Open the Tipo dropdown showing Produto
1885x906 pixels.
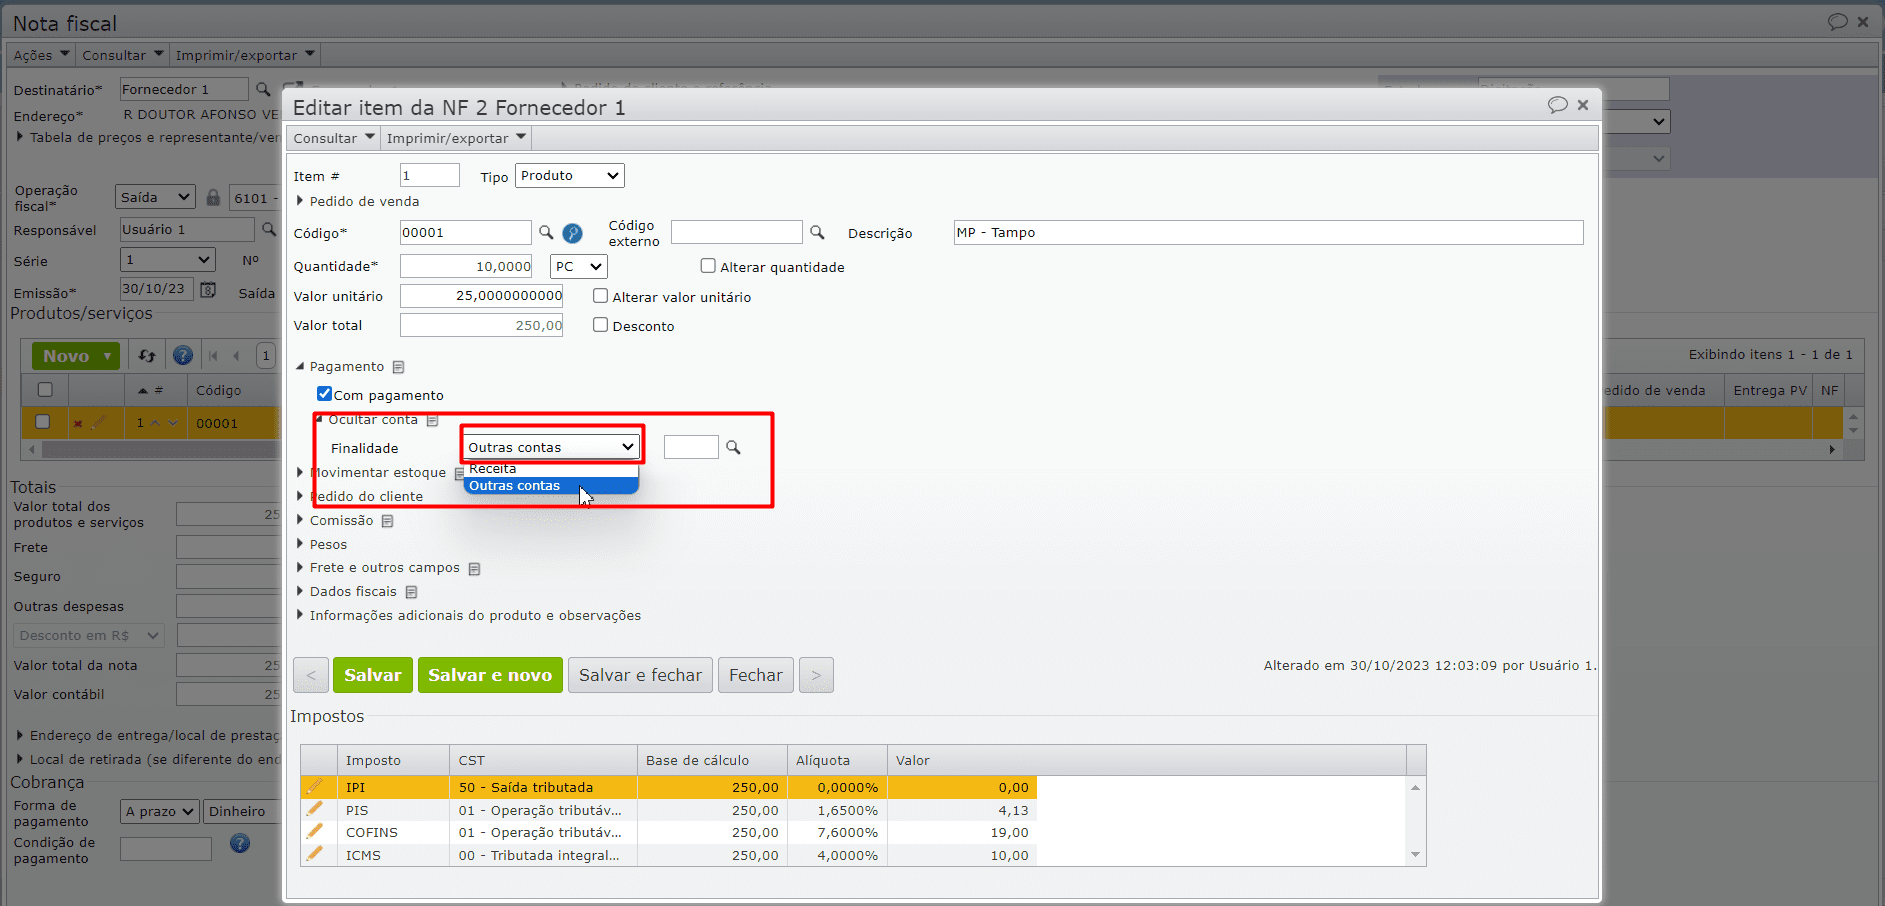tap(570, 176)
